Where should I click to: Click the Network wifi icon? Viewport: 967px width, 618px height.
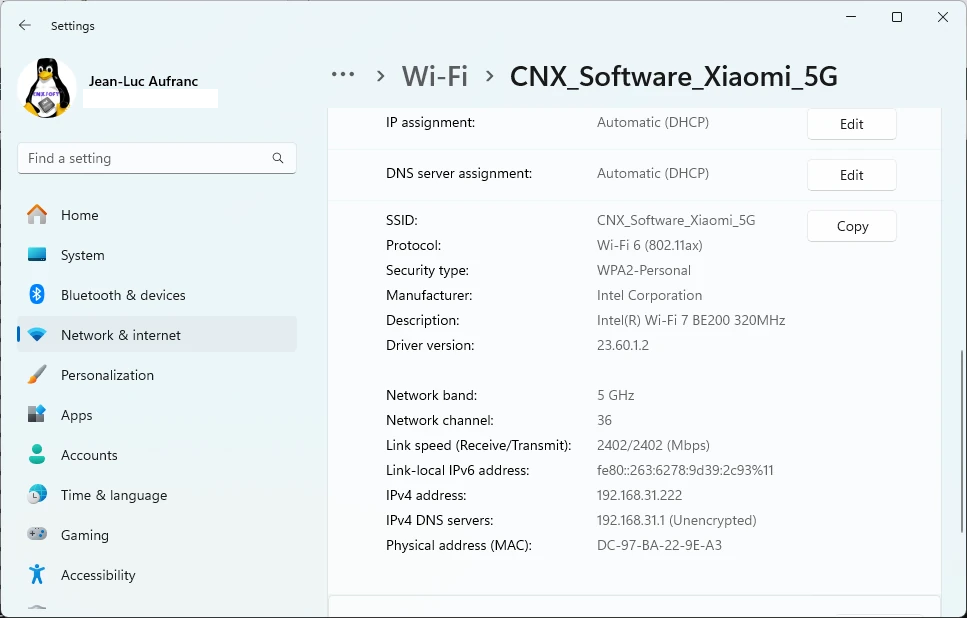tap(37, 335)
